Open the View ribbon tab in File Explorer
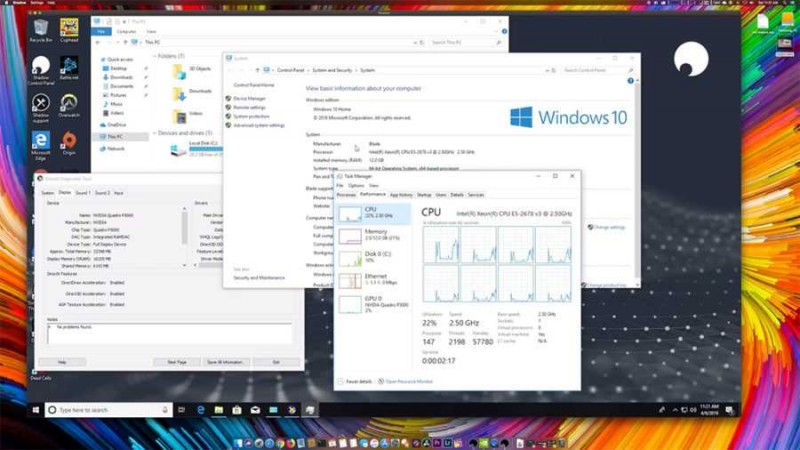 tap(151, 32)
